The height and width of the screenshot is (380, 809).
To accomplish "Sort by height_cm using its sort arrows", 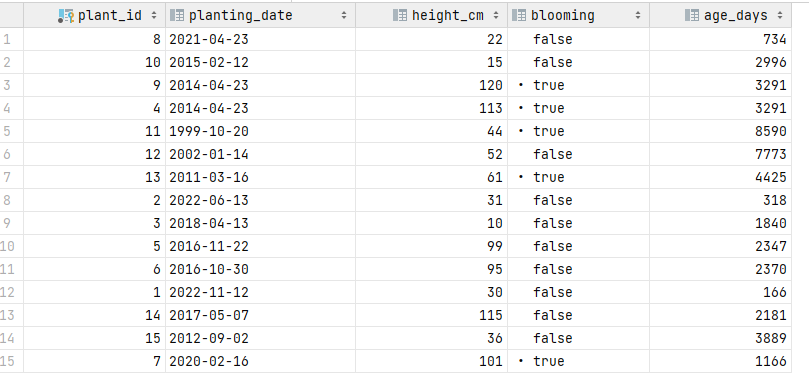I will tap(496, 16).
